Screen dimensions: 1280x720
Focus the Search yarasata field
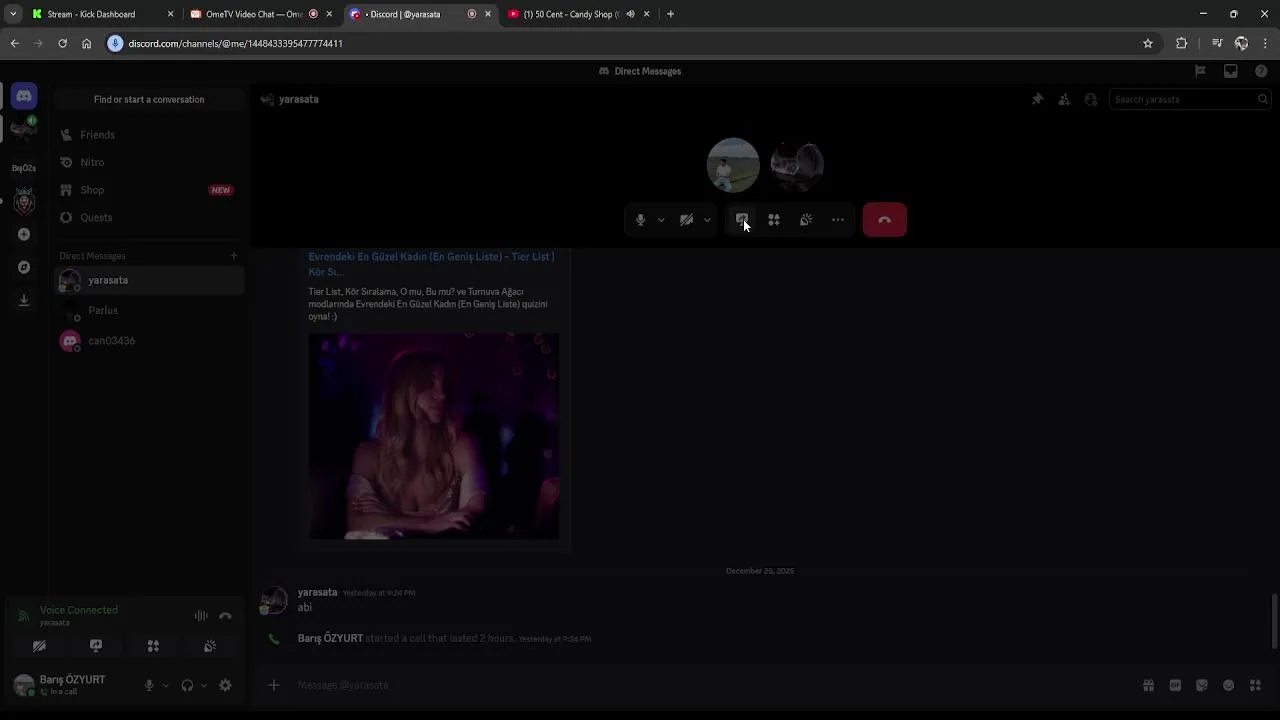1189,99
